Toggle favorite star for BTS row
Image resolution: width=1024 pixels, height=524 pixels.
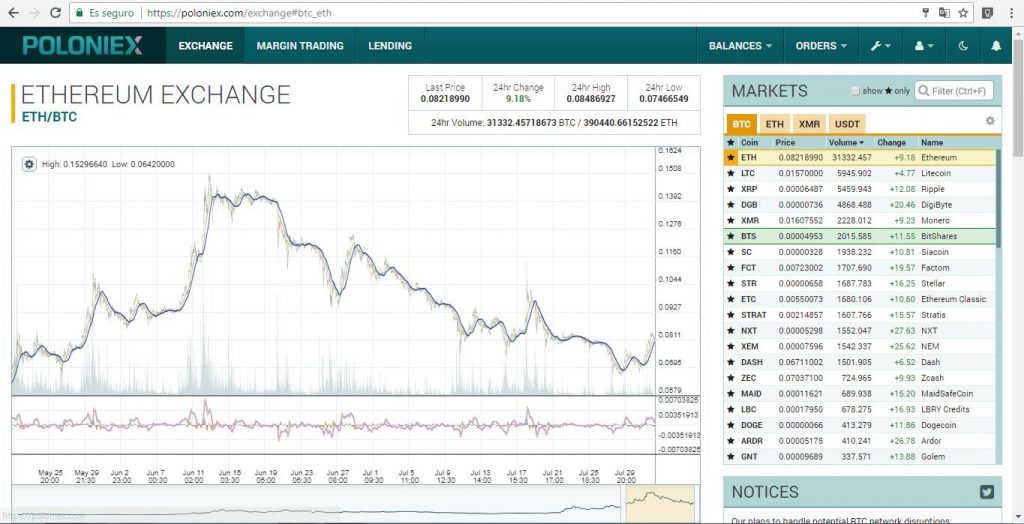pyautogui.click(x=731, y=236)
